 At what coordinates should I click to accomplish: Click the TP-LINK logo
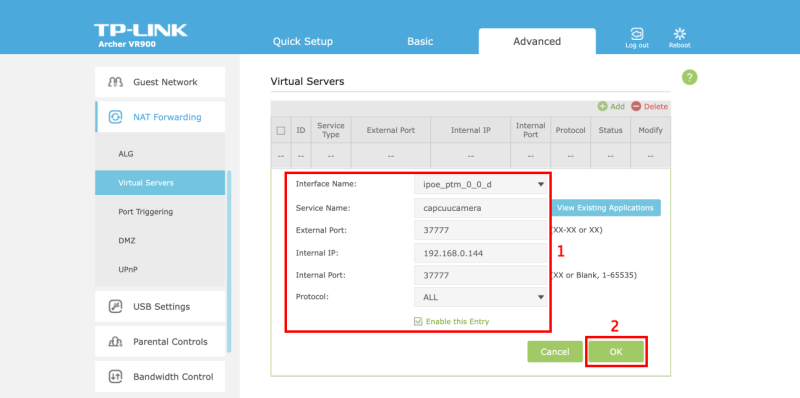[141, 30]
